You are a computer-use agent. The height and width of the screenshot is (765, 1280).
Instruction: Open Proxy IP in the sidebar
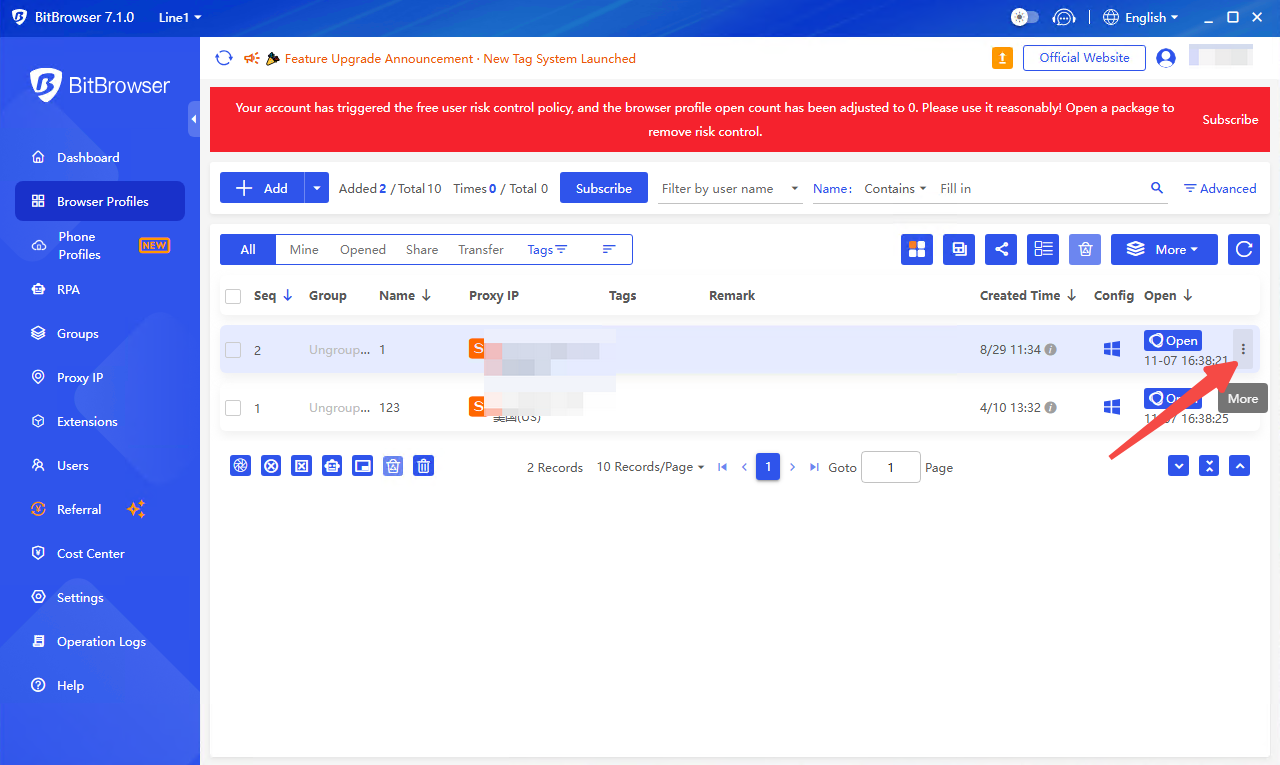(80, 378)
